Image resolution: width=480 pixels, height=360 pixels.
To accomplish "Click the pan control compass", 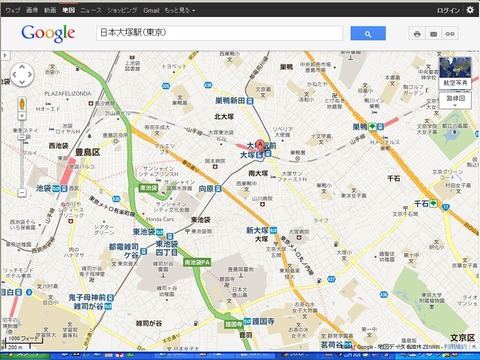I will pos(22,75).
